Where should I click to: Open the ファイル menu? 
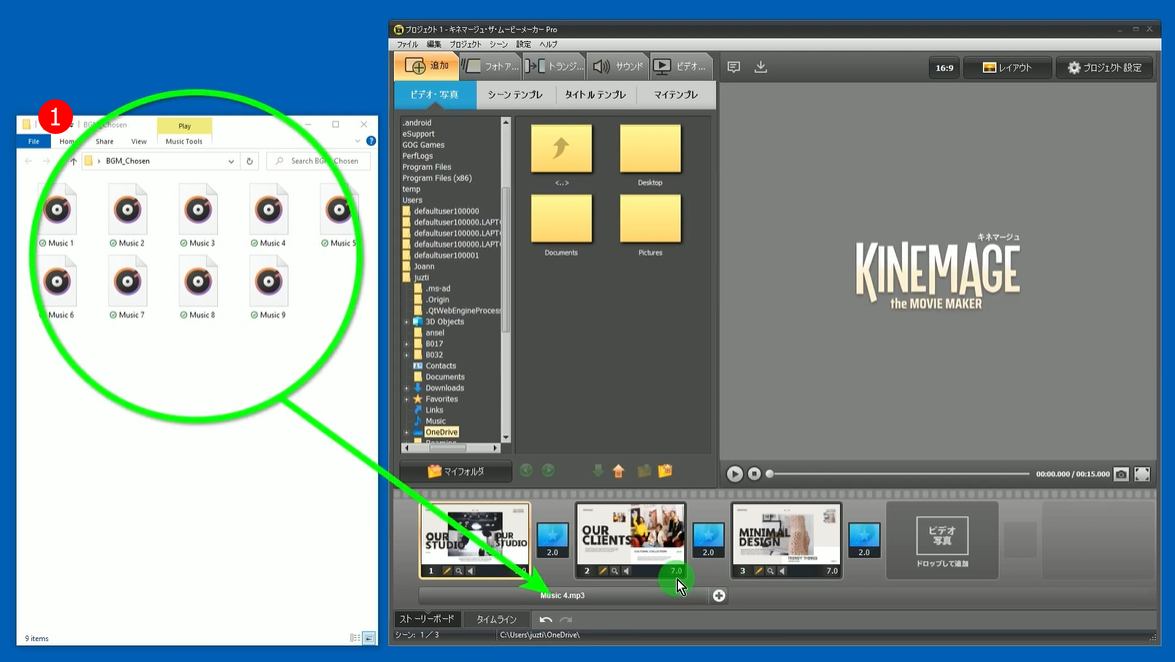[407, 44]
